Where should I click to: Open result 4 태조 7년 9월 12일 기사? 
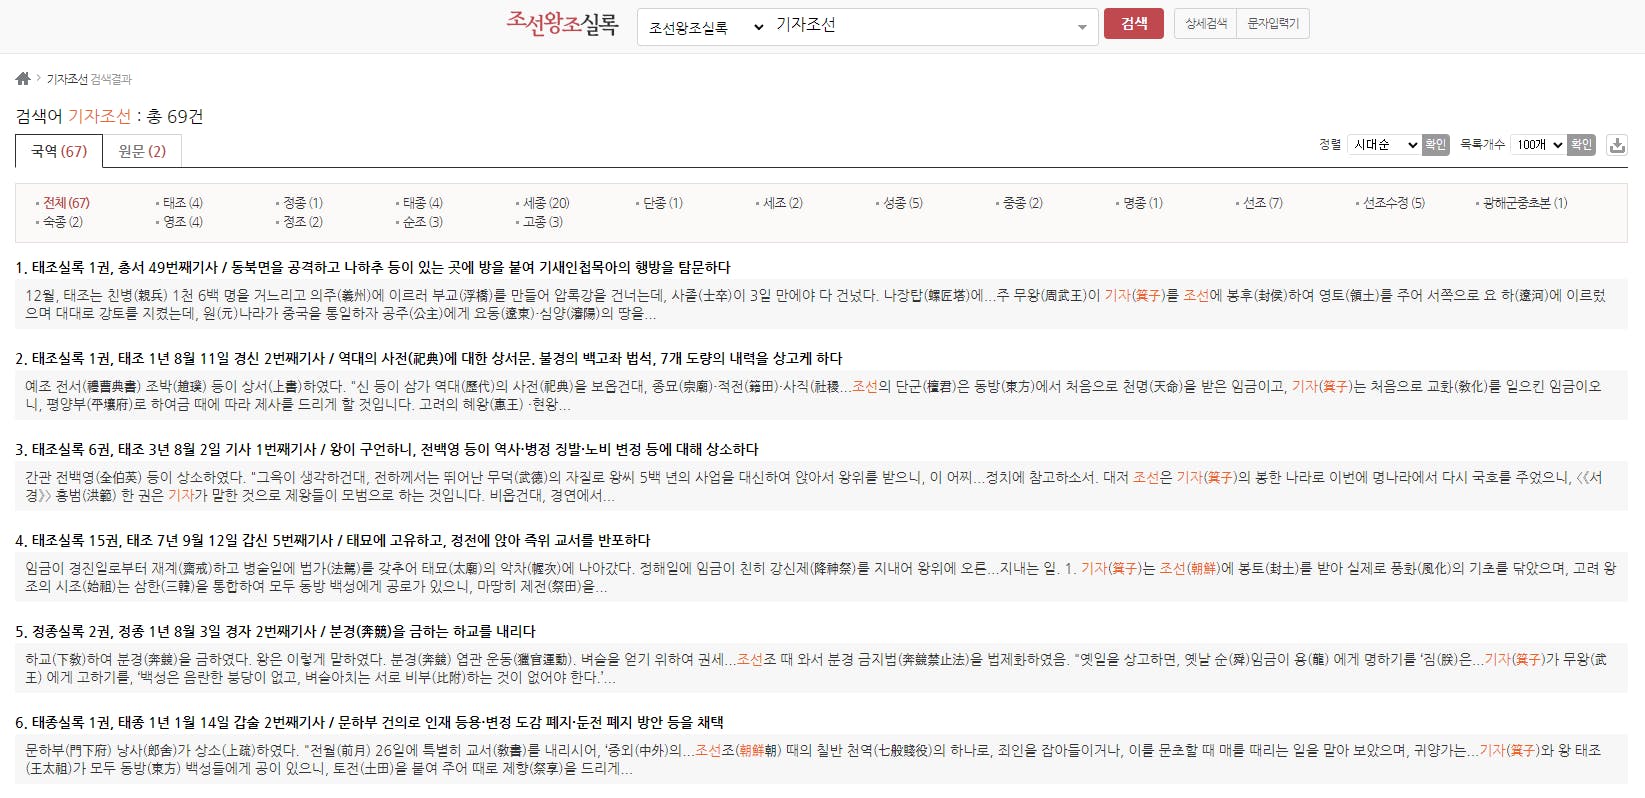click(x=333, y=540)
